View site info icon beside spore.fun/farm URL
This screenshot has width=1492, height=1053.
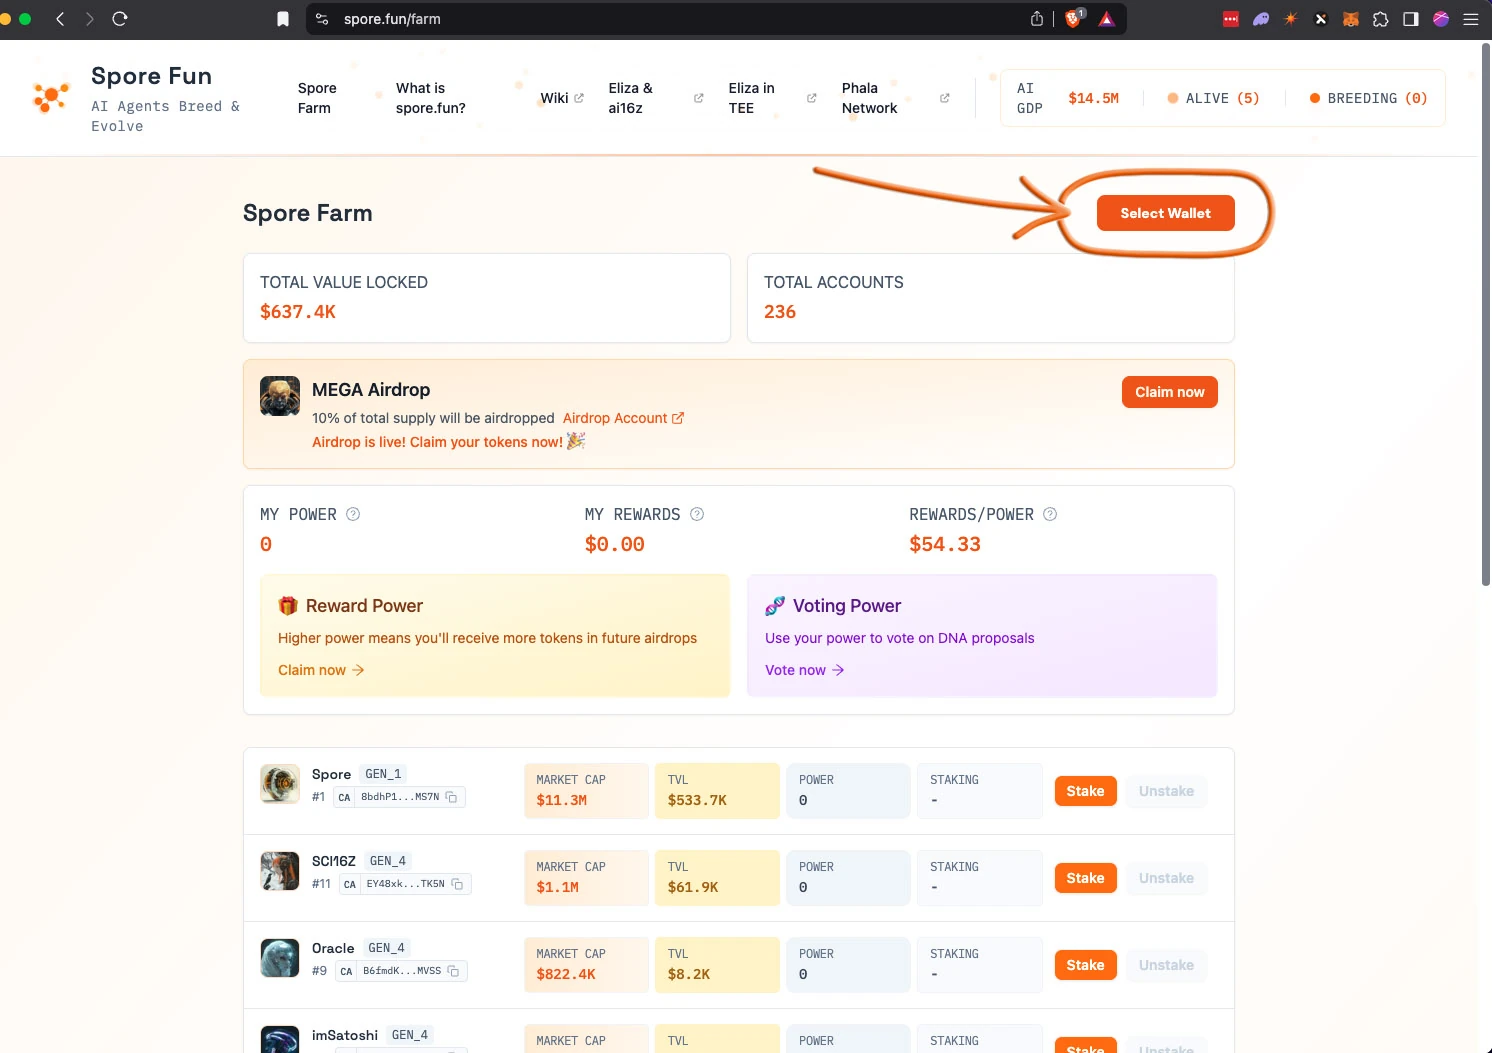point(322,19)
